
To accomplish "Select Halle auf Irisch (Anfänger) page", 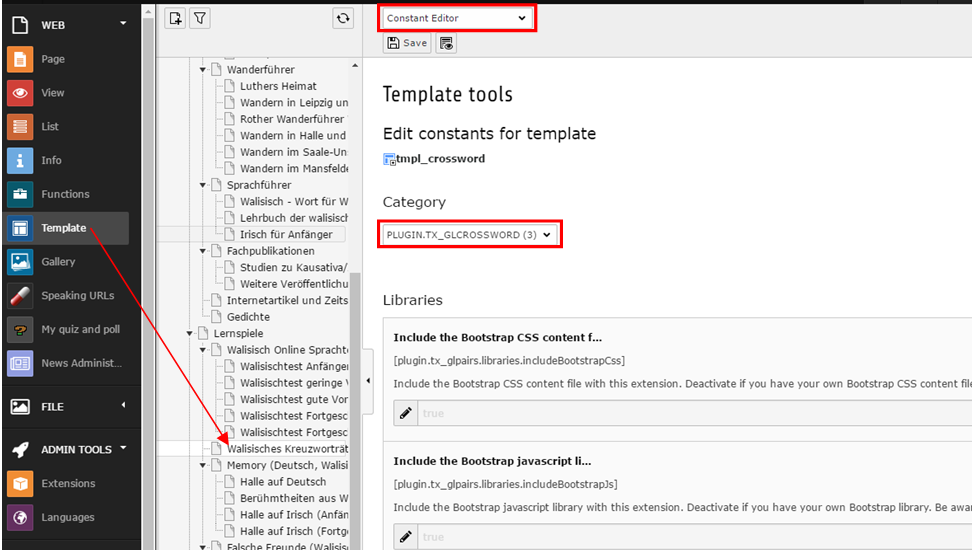I will click(294, 515).
